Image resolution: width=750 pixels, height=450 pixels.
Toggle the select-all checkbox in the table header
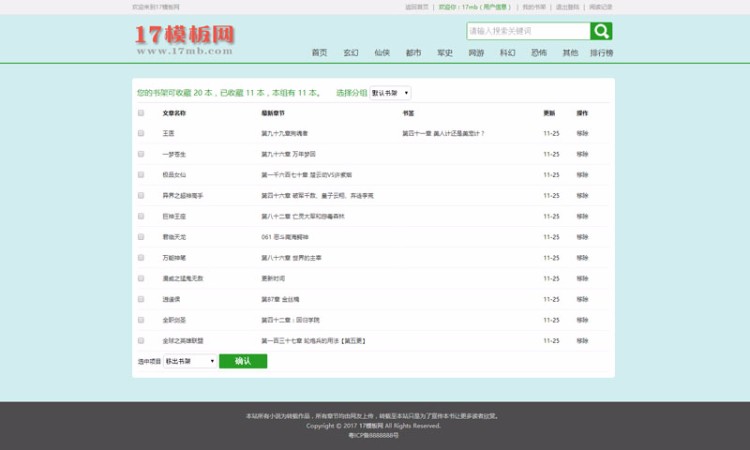141,113
